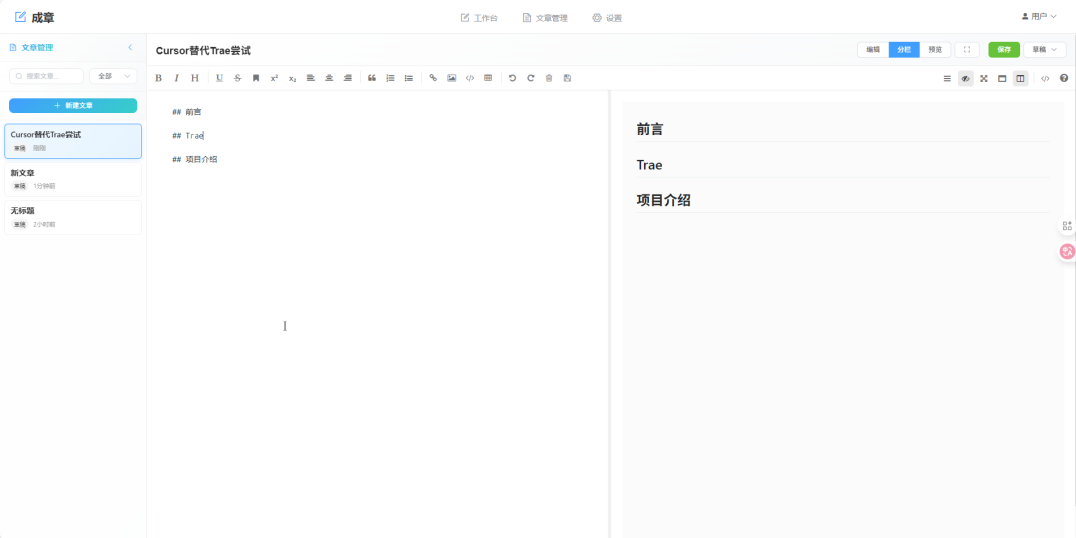This screenshot has height=538, width=1076.
Task: Go to 工作台 in top navigation
Action: click(x=480, y=18)
